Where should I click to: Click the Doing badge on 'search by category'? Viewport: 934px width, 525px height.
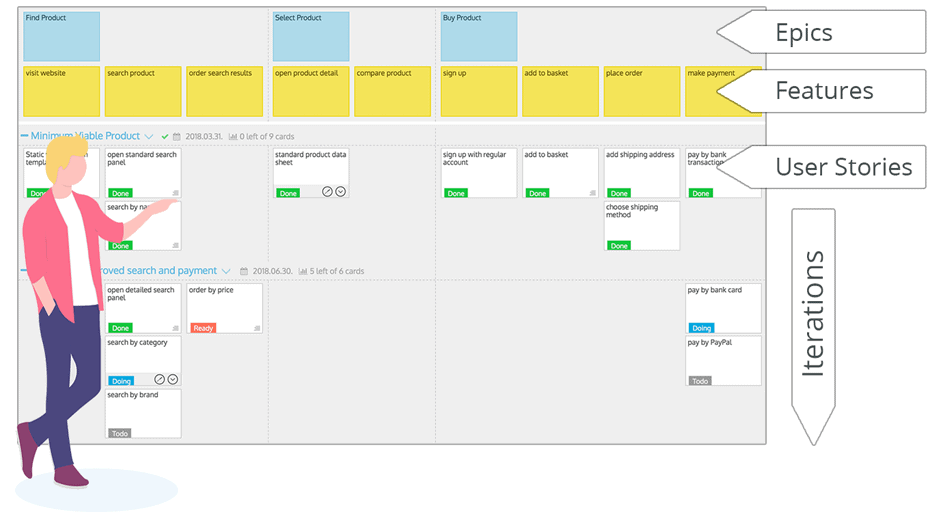121,381
